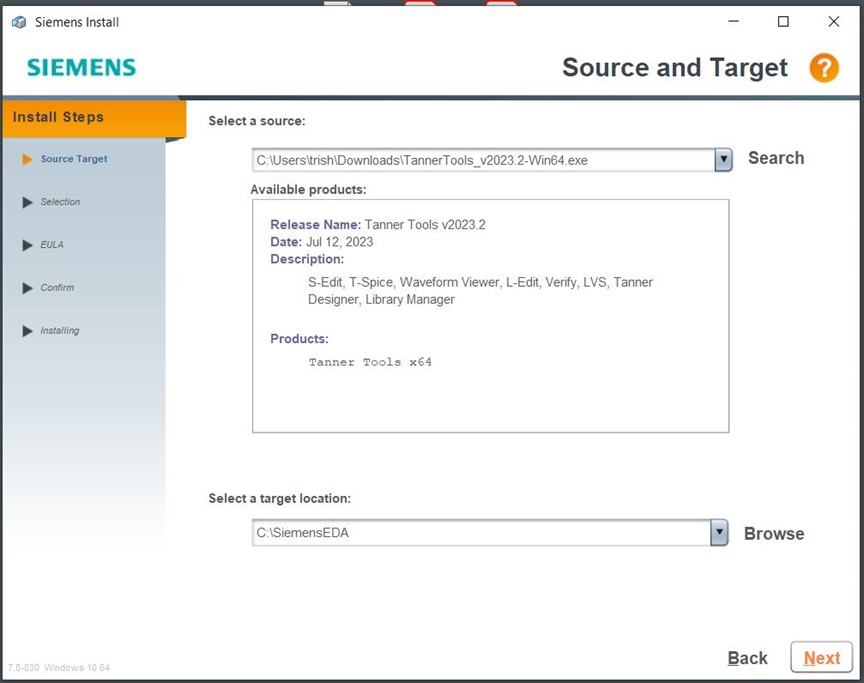Click the C:\SiemensEDA target location field
This screenshot has height=683, width=864.
480,533
